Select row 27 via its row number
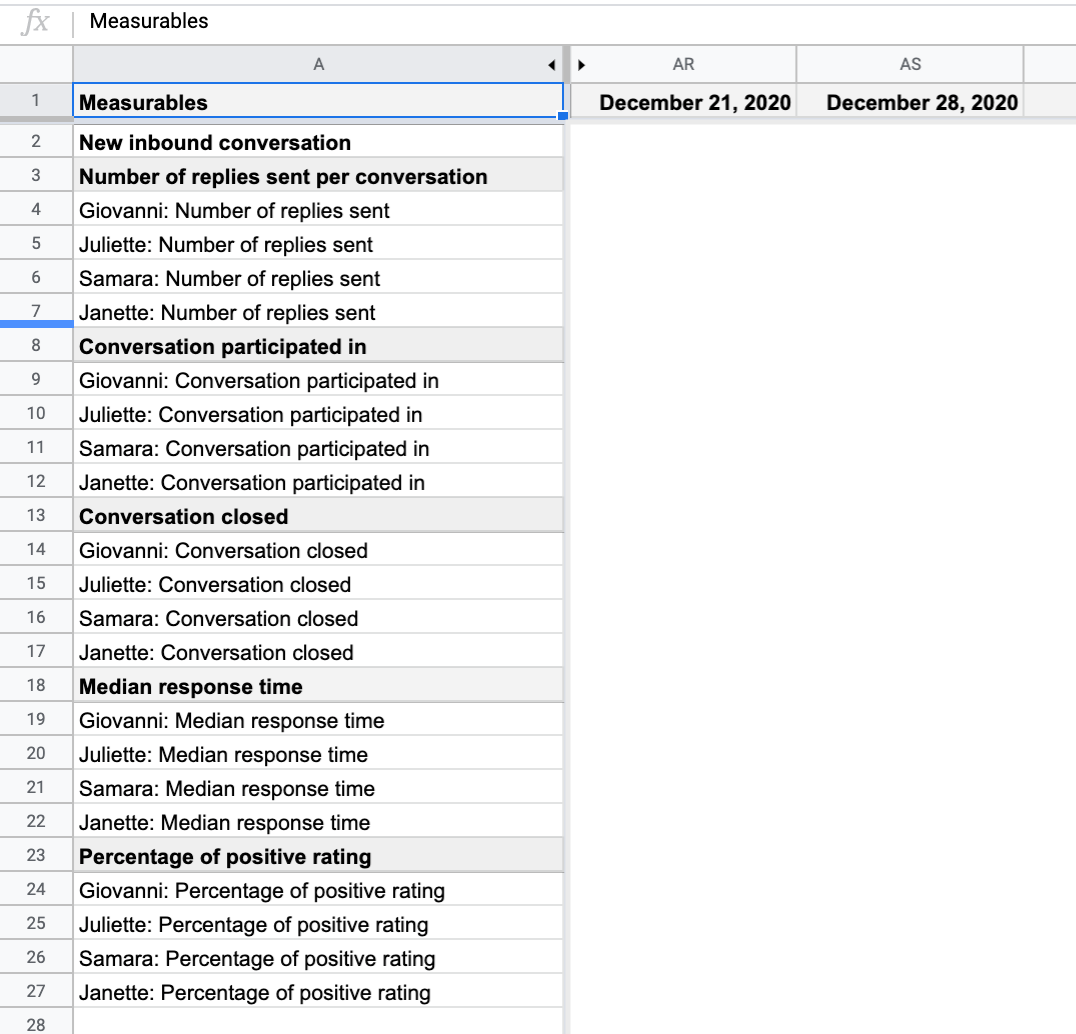 coord(36,991)
